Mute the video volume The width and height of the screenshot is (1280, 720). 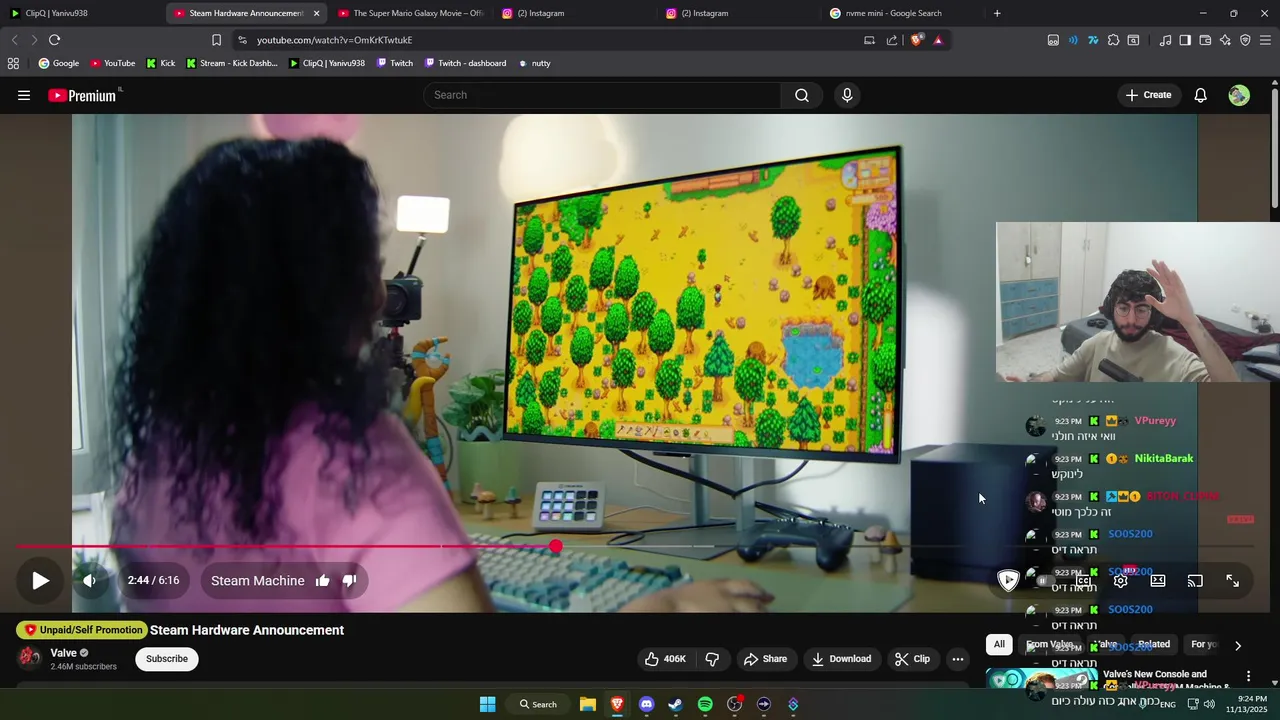coord(90,580)
